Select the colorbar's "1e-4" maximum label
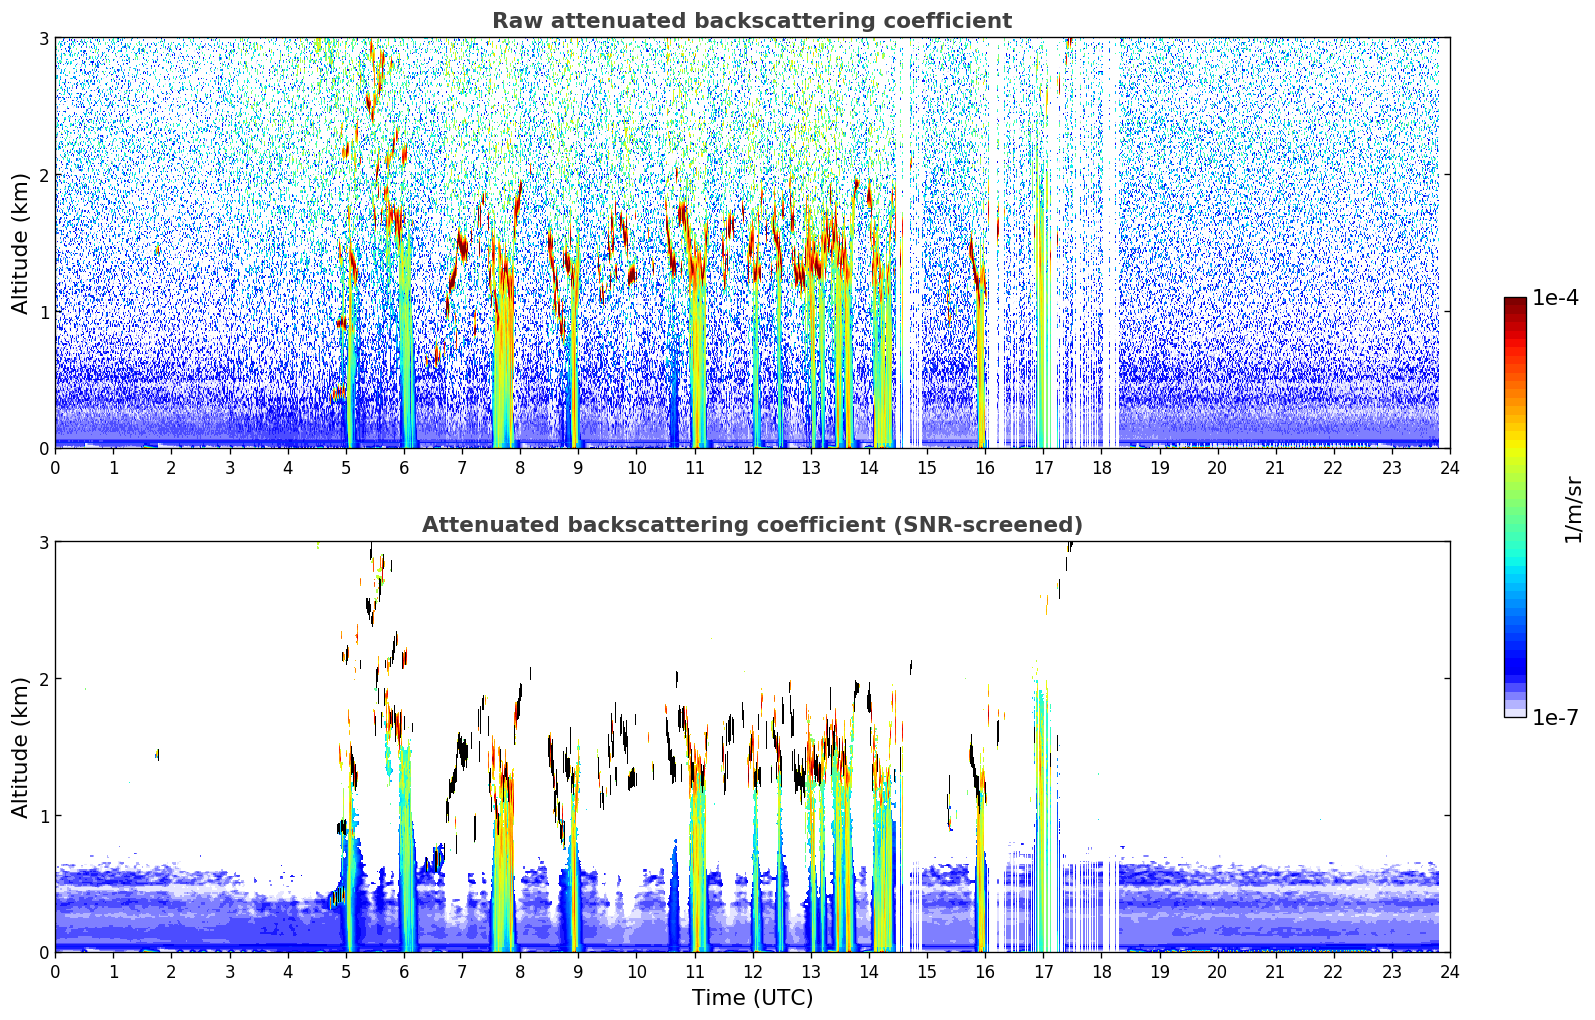Screen dimensions: 1595x1020 pyautogui.click(x=1555, y=298)
